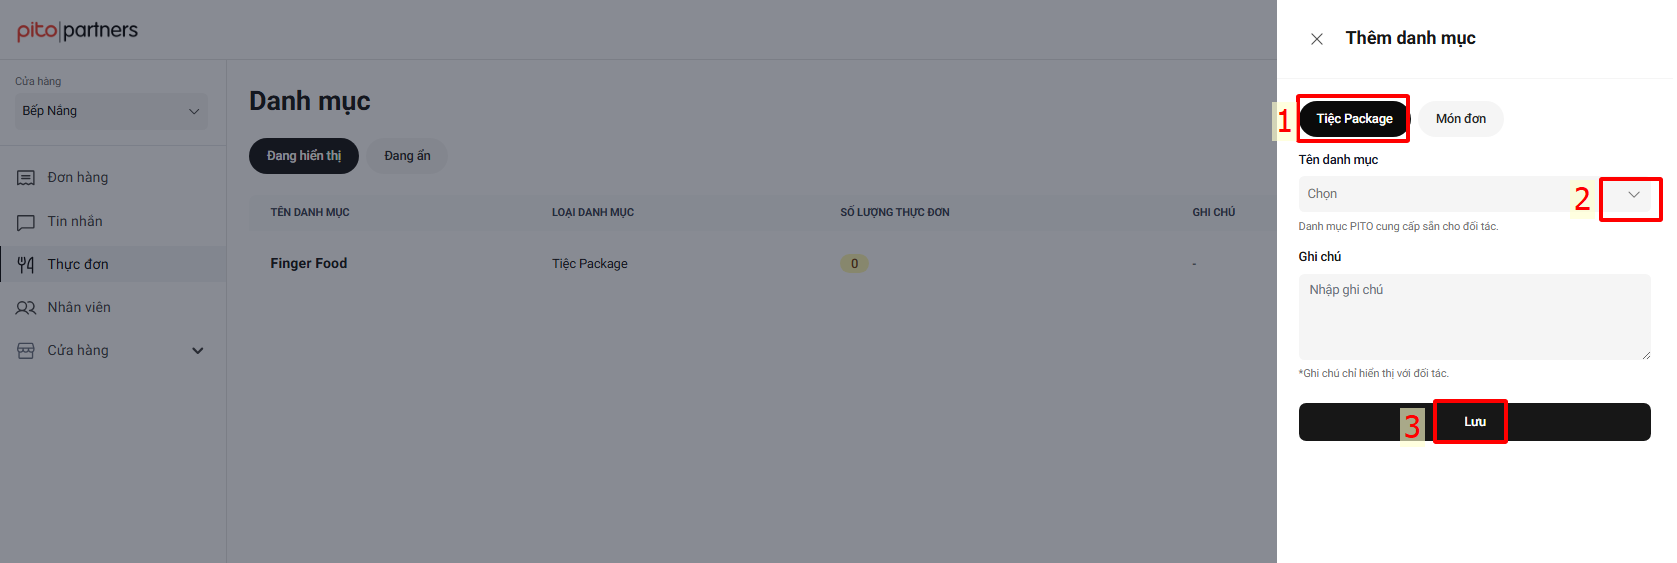Select the Tiệc Package category type
1677x563 pixels.
point(1354,119)
